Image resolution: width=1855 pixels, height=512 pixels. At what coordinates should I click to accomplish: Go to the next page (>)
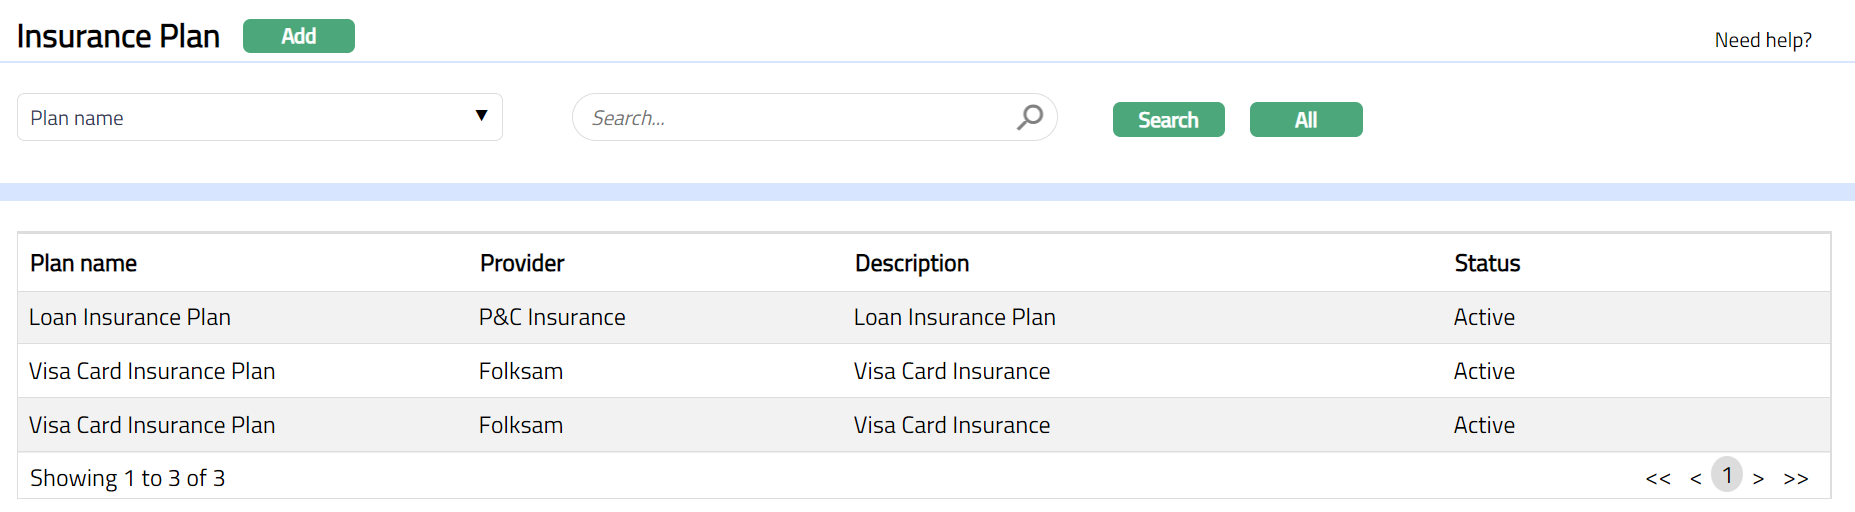click(x=1758, y=479)
